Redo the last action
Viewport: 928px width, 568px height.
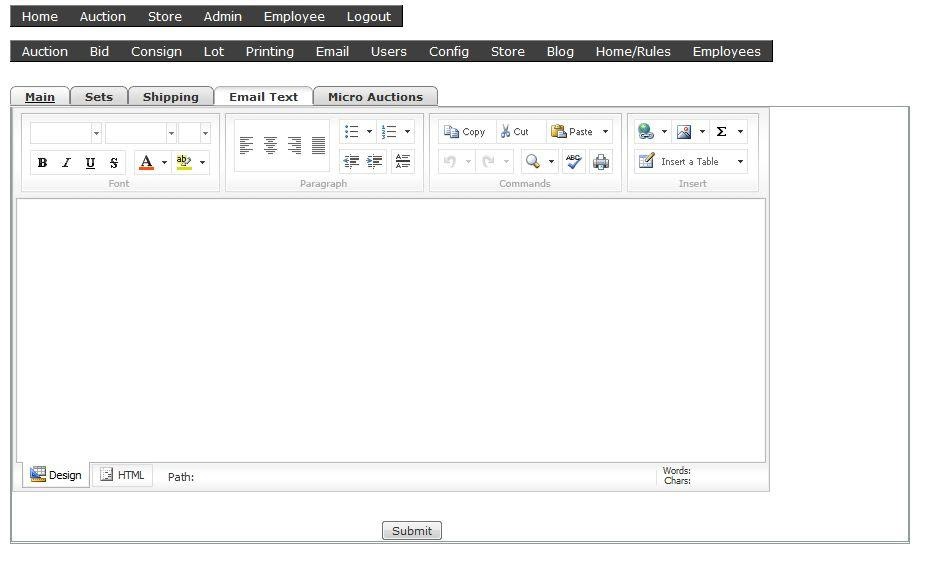tap(488, 161)
